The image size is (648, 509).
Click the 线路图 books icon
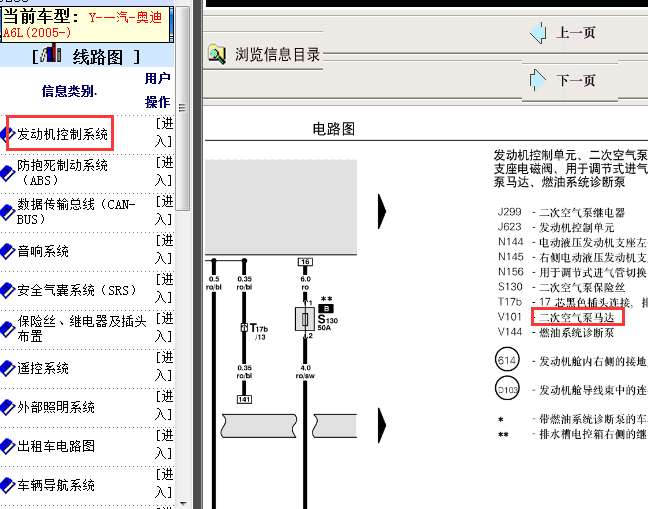pyautogui.click(x=51, y=53)
